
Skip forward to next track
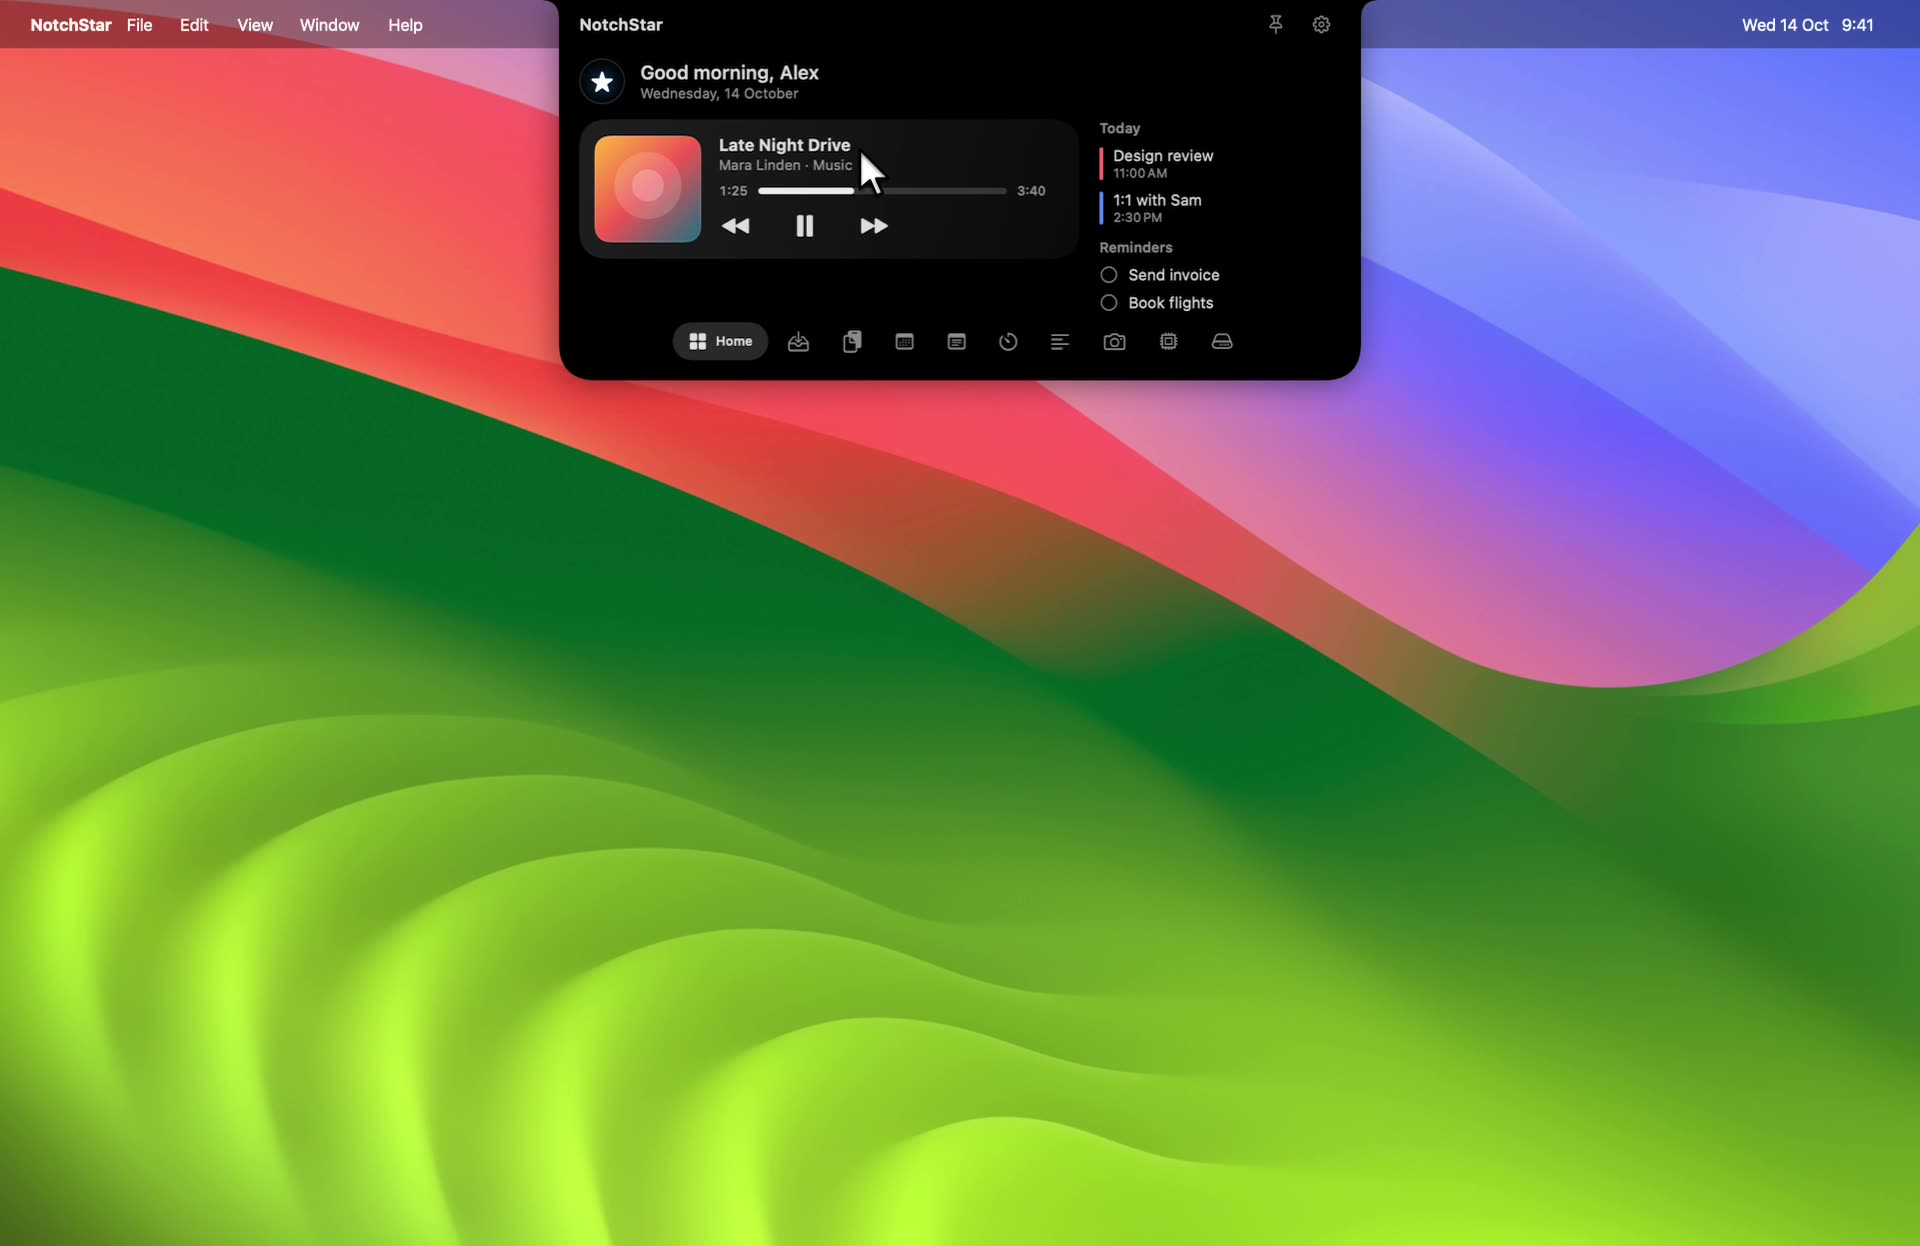(874, 226)
